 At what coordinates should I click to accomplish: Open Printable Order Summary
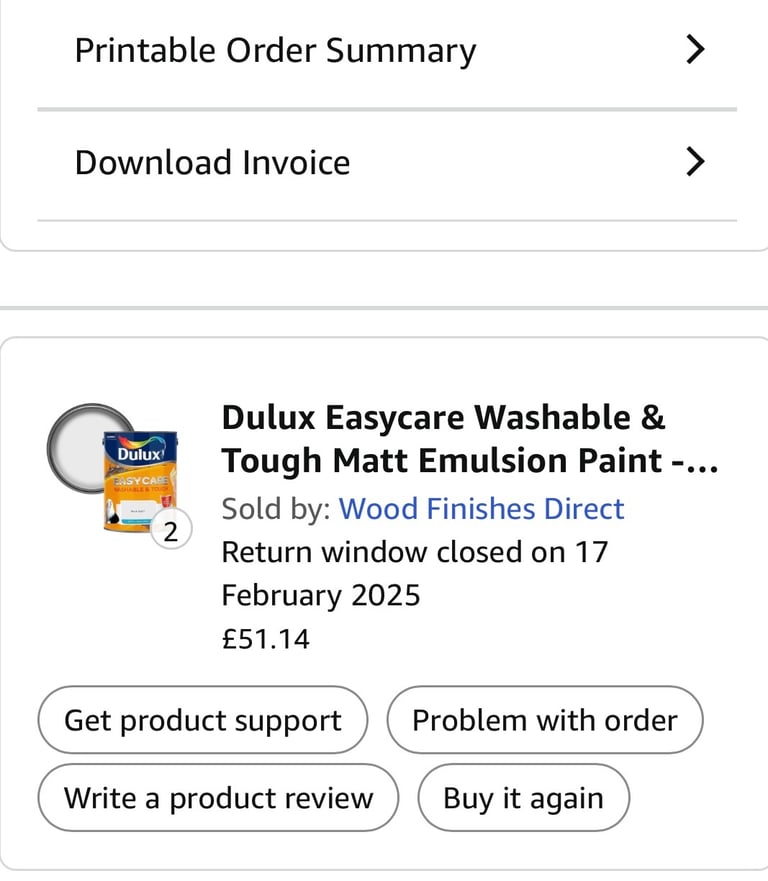click(275, 51)
